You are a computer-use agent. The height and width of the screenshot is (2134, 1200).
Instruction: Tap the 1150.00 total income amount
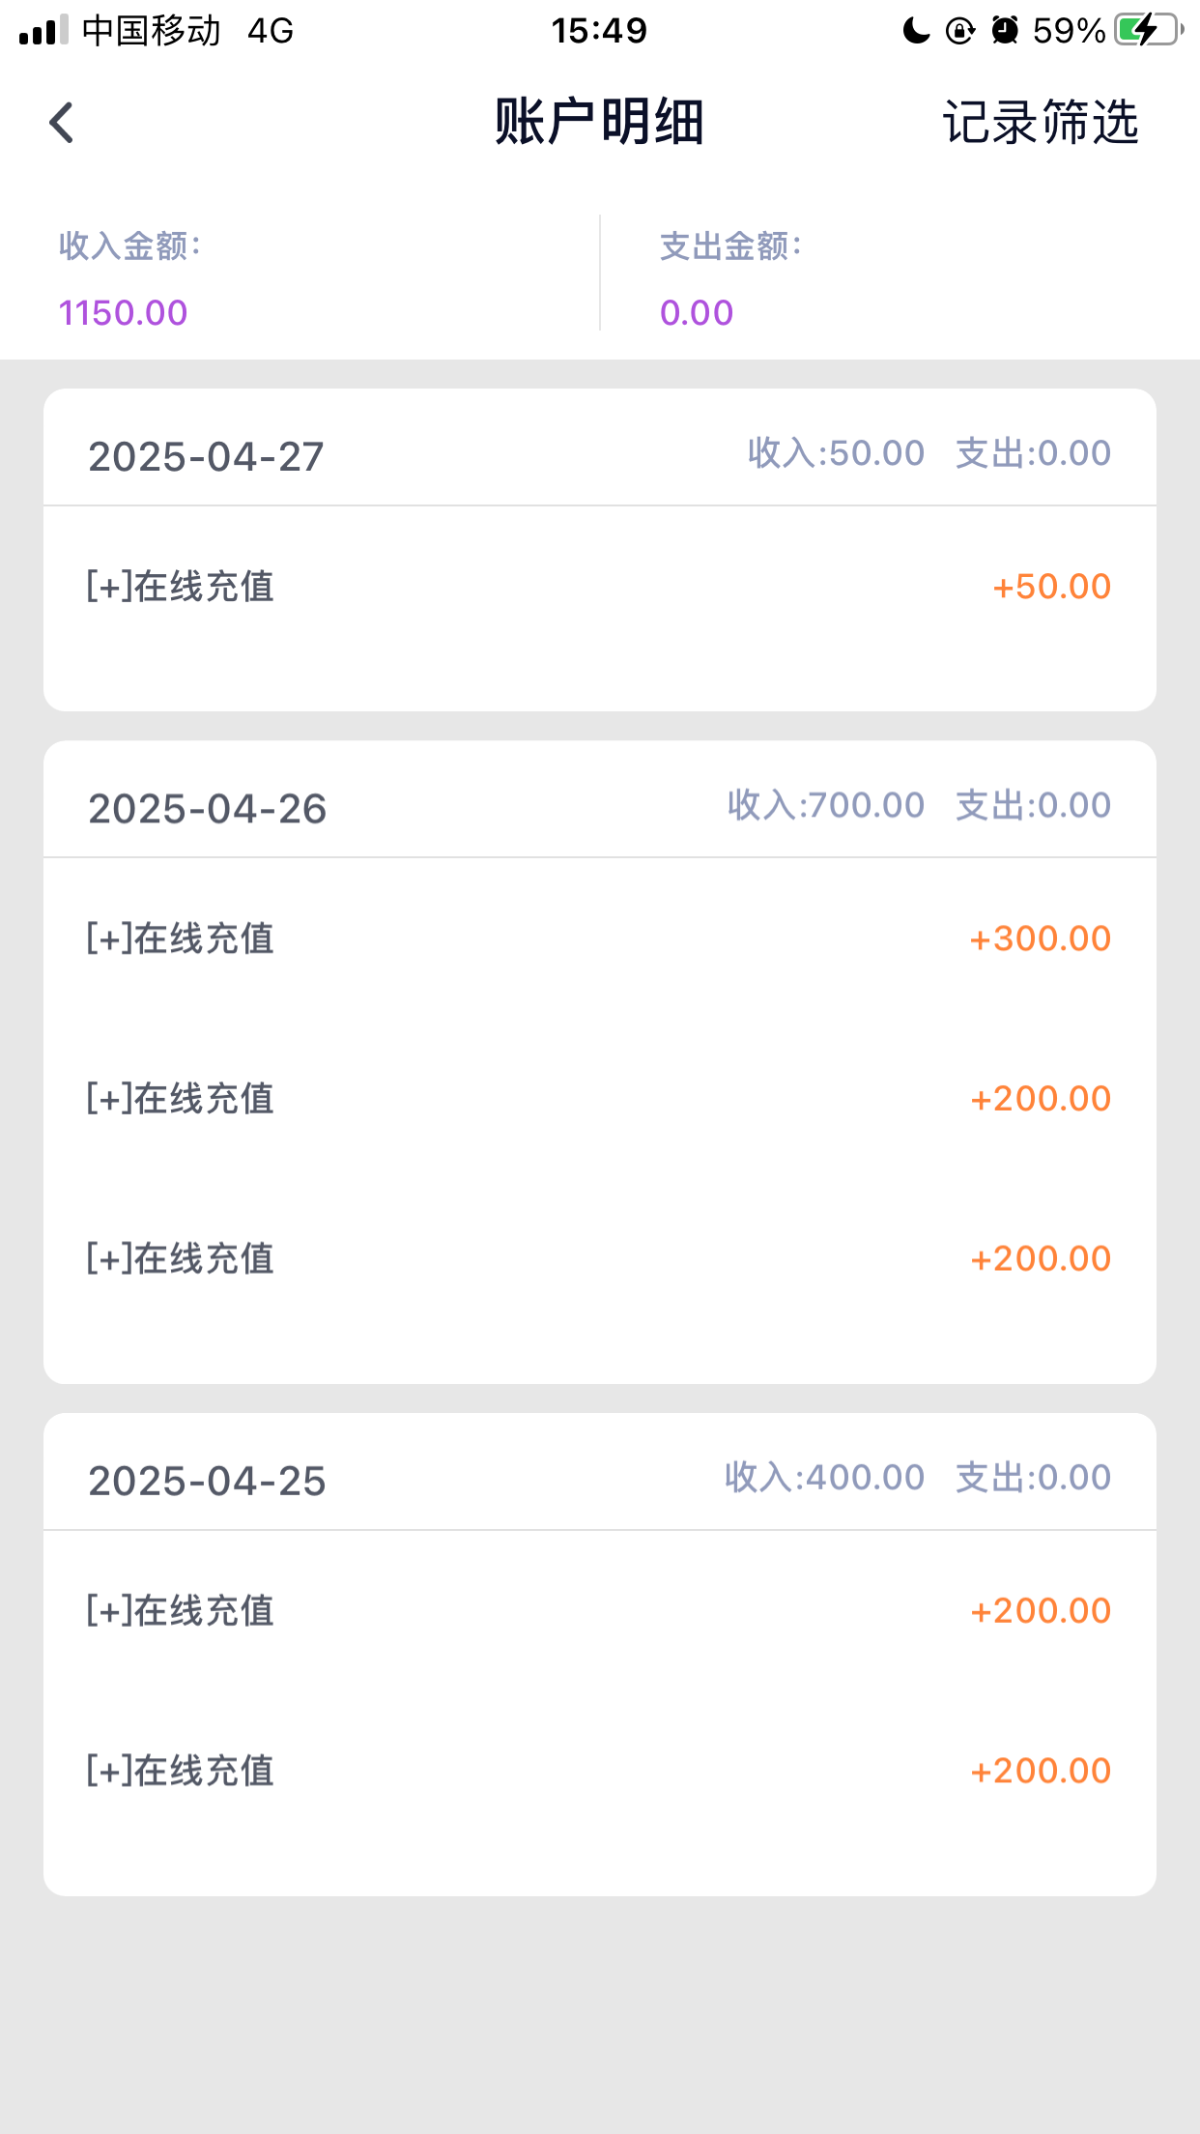(x=123, y=313)
